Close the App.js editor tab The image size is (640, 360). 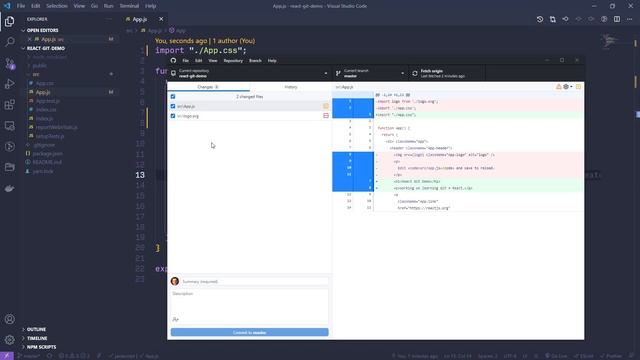161,19
